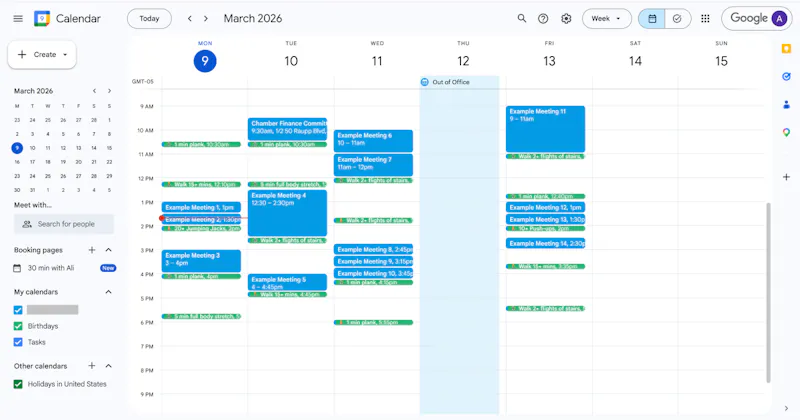Toggle the Birthdays calendar checkbox
Image resolution: width=800 pixels, height=420 pixels.
click(18, 326)
